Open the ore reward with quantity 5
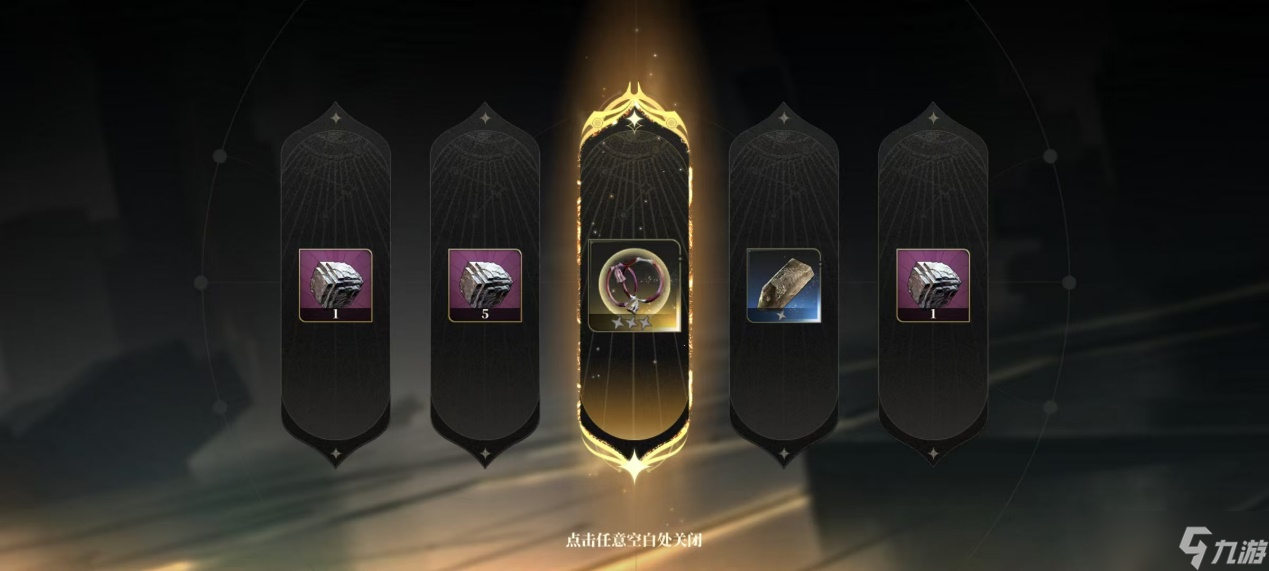This screenshot has height=571, width=1269. 485,285
